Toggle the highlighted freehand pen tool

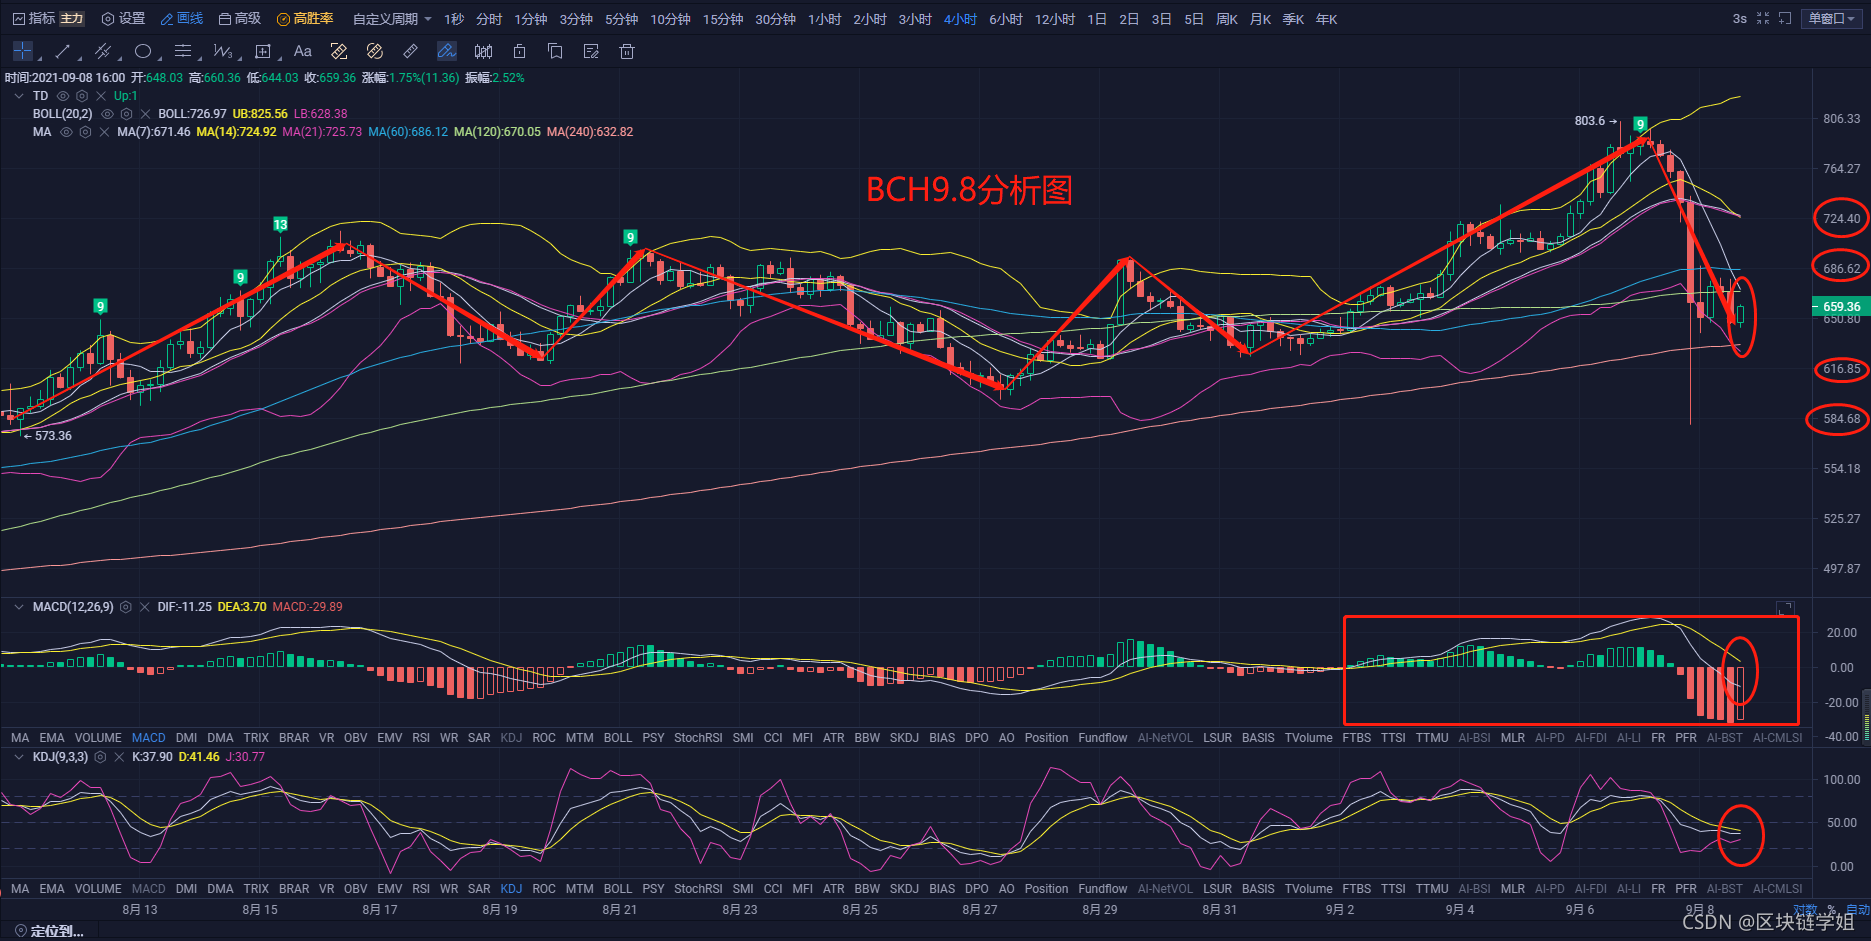447,51
